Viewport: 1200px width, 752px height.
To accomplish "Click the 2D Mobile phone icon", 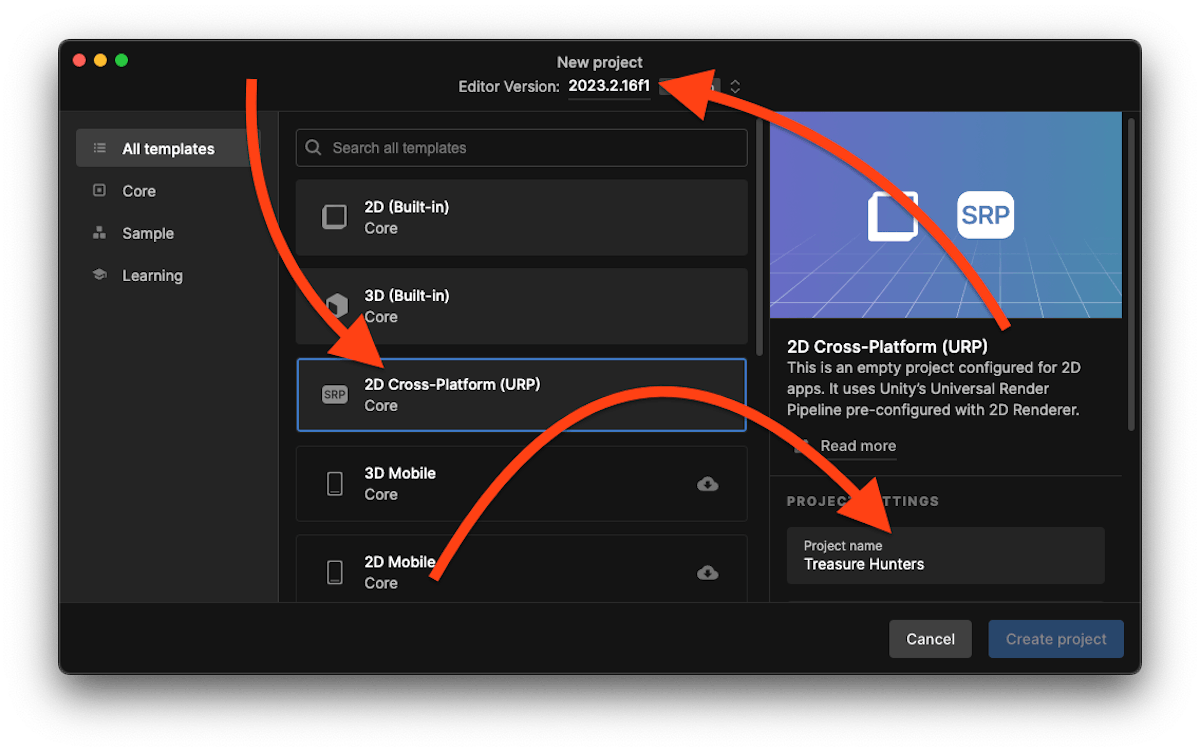I will [334, 572].
